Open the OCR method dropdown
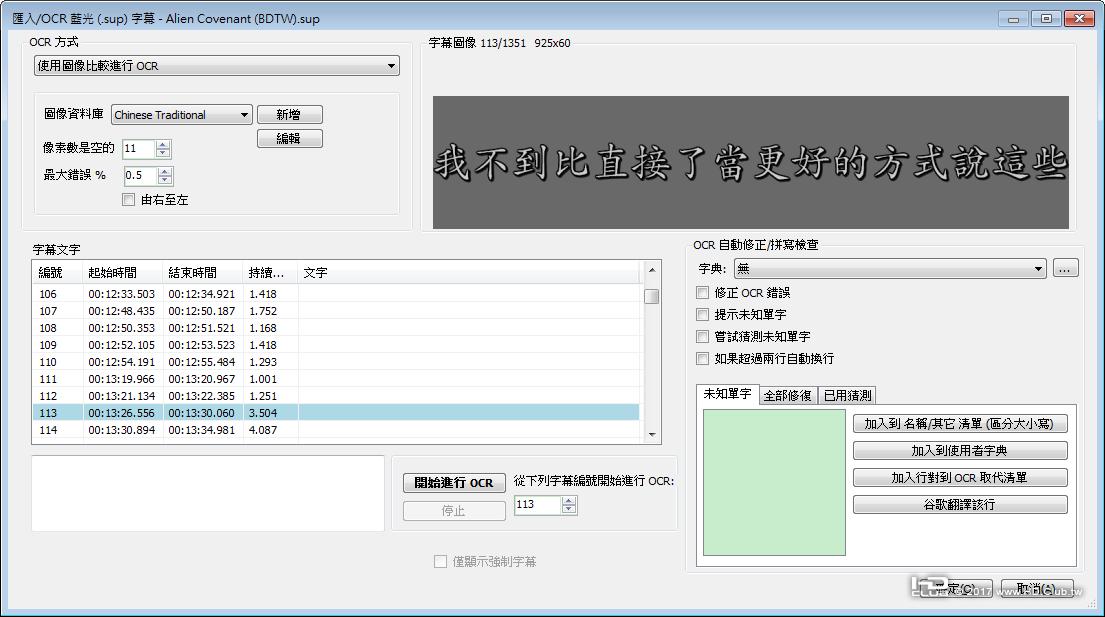Screen dimensions: 1105x617 click(216, 66)
